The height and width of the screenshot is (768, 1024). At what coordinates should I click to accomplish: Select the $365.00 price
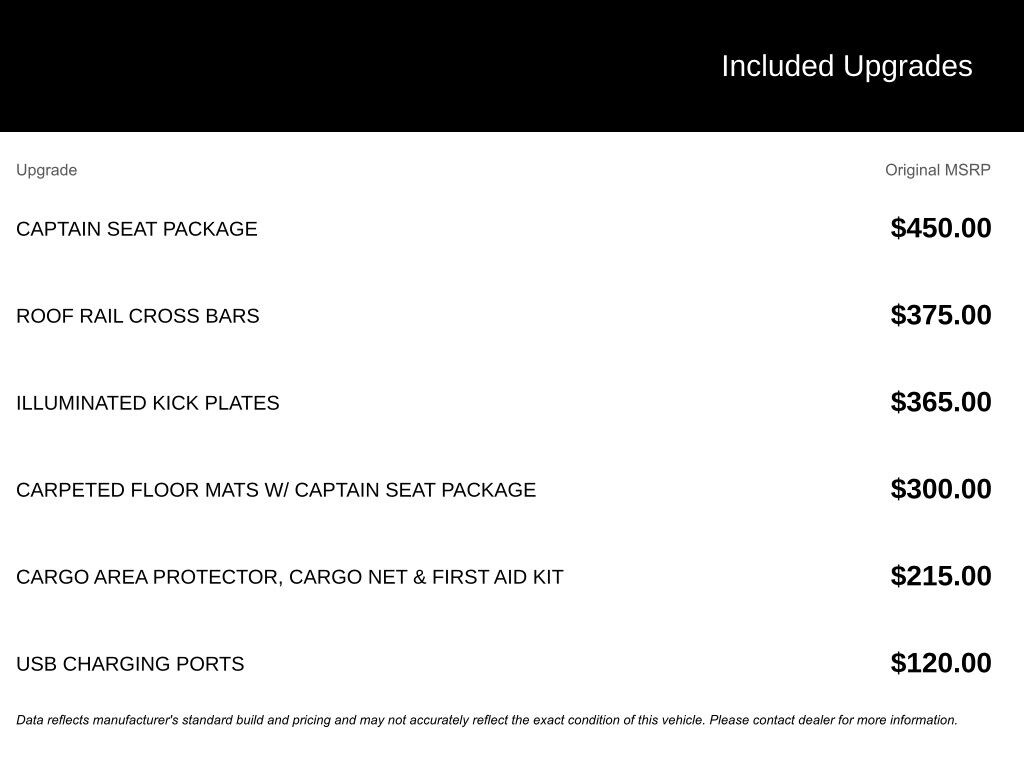(941, 402)
